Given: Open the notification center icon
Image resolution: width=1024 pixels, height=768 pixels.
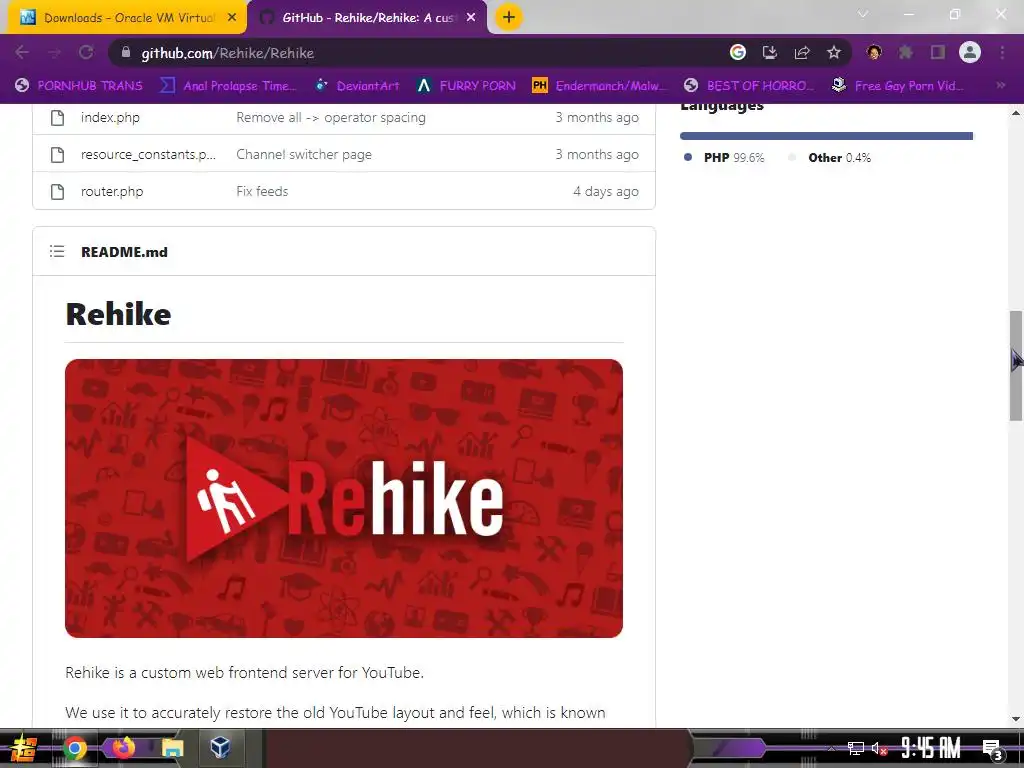Looking at the screenshot, I should point(992,749).
